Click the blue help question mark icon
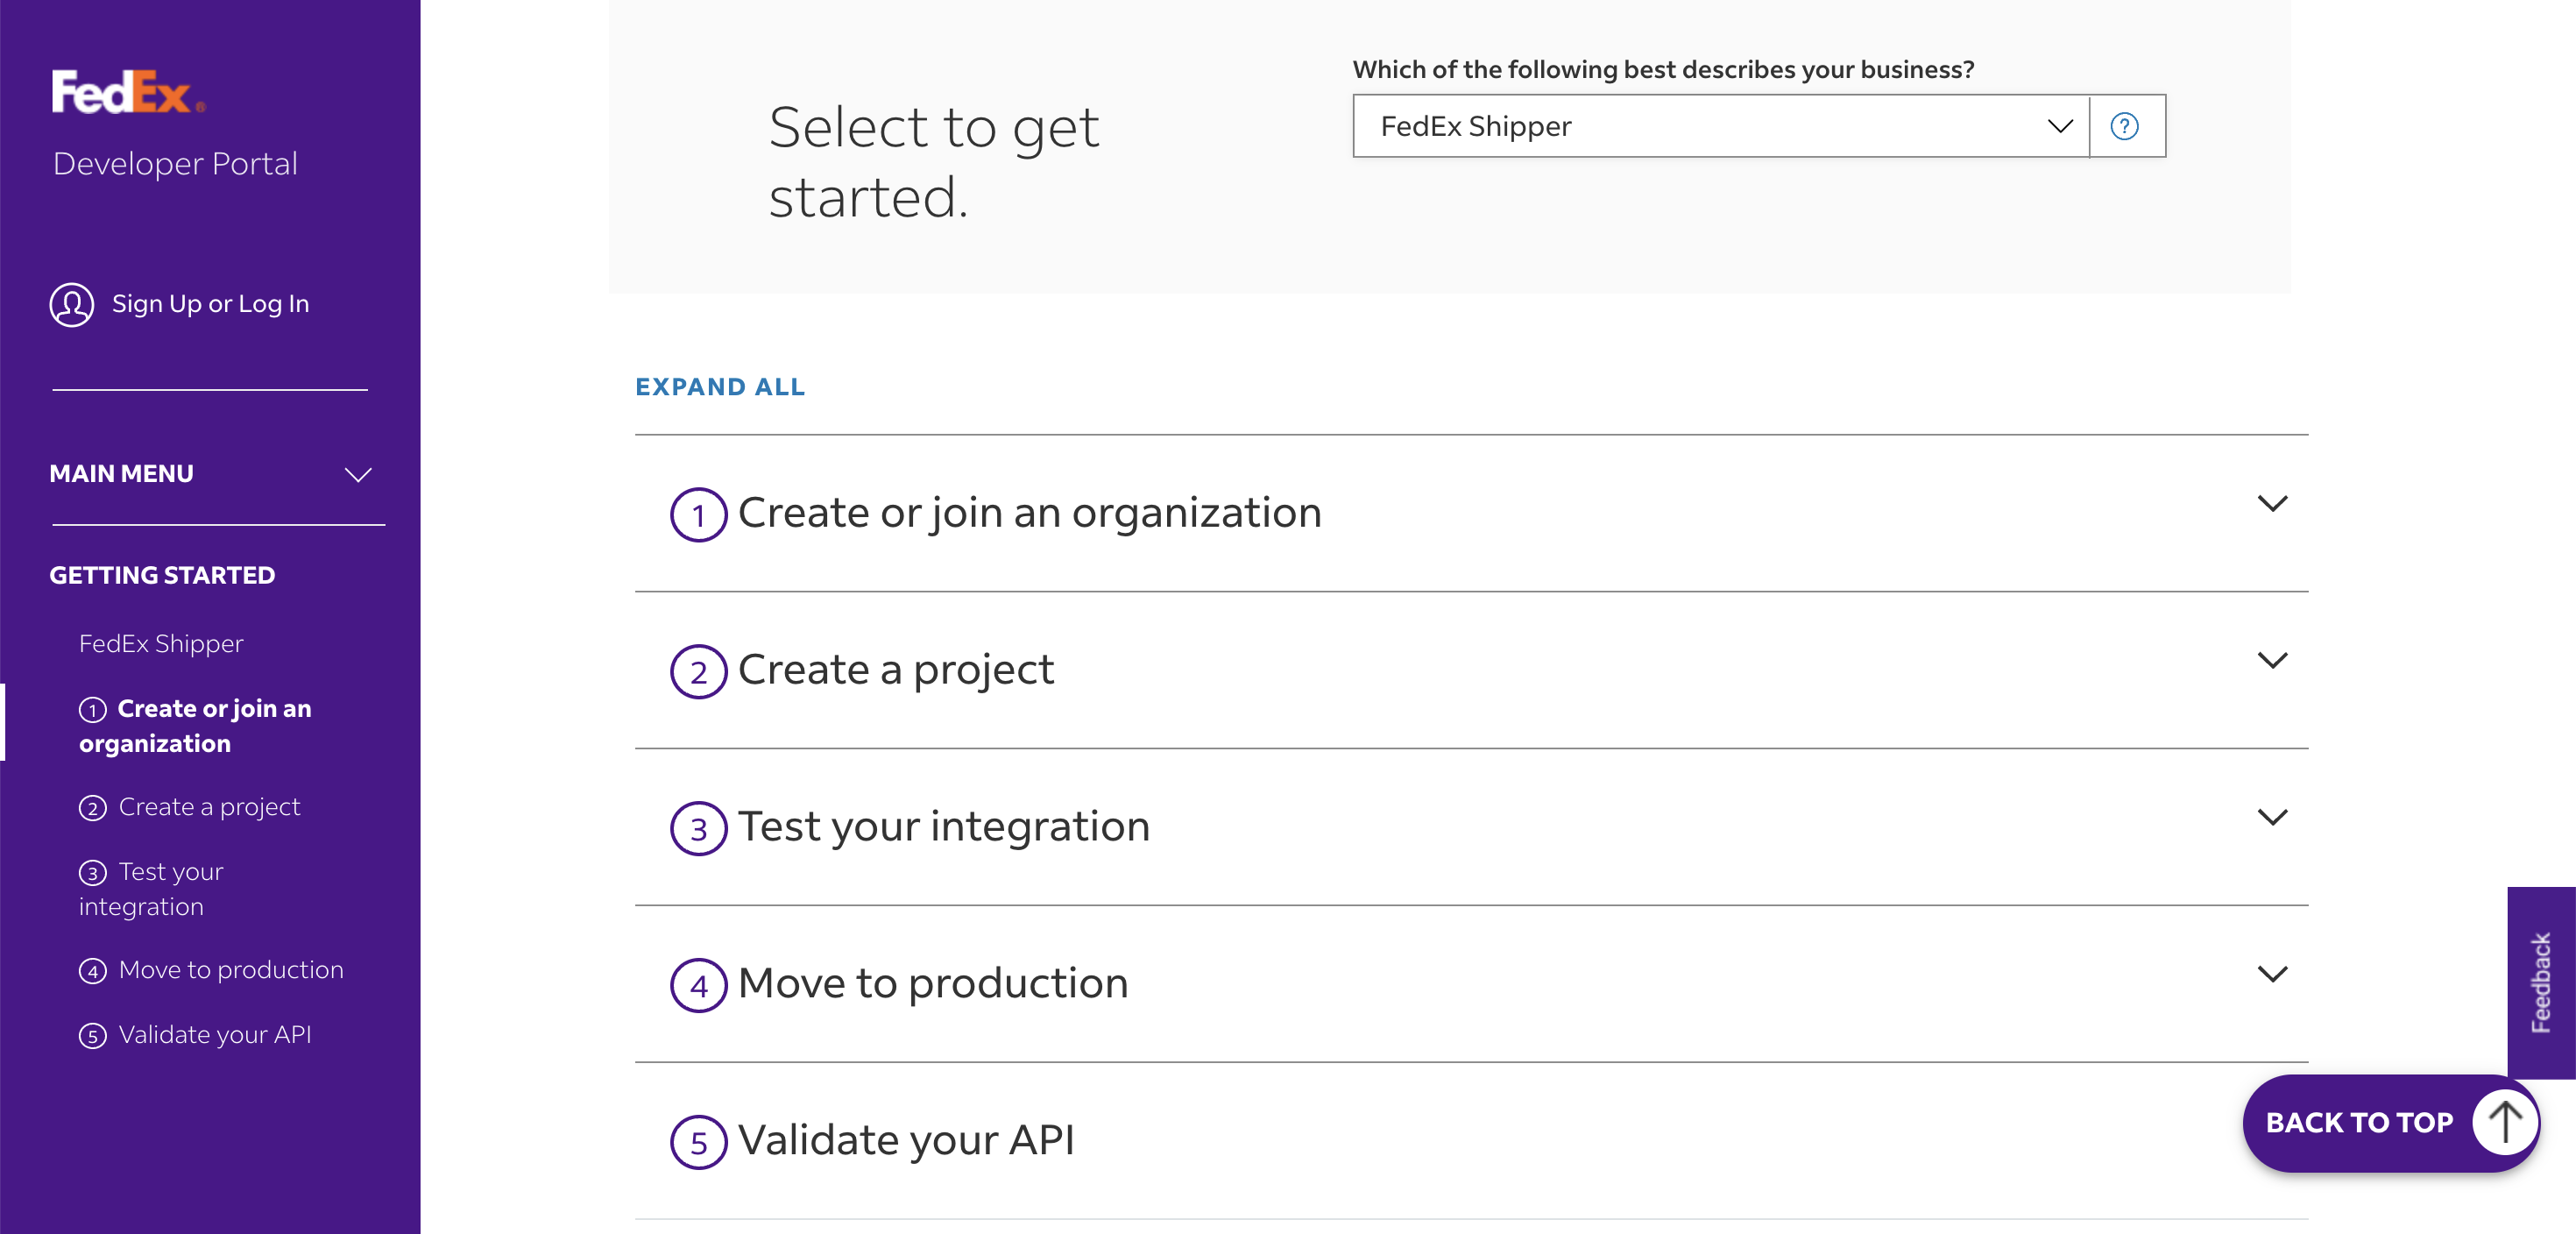This screenshot has height=1234, width=2576. click(2124, 127)
